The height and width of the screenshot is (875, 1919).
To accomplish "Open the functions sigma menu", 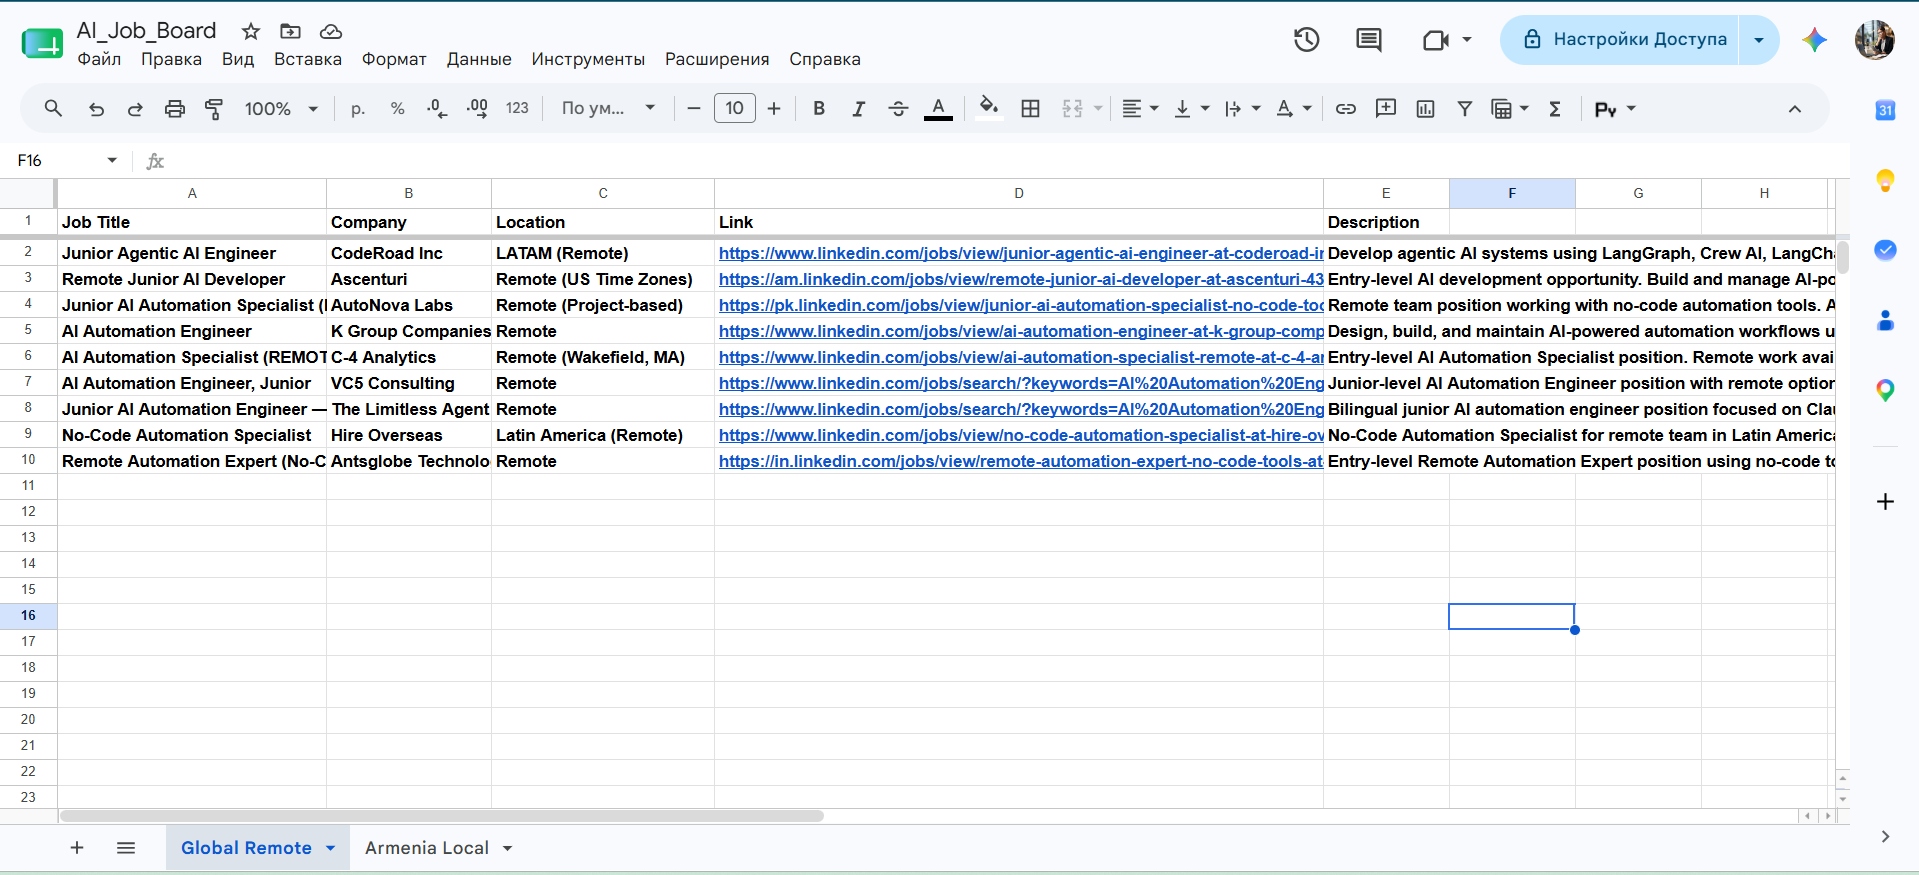I will (x=1555, y=109).
